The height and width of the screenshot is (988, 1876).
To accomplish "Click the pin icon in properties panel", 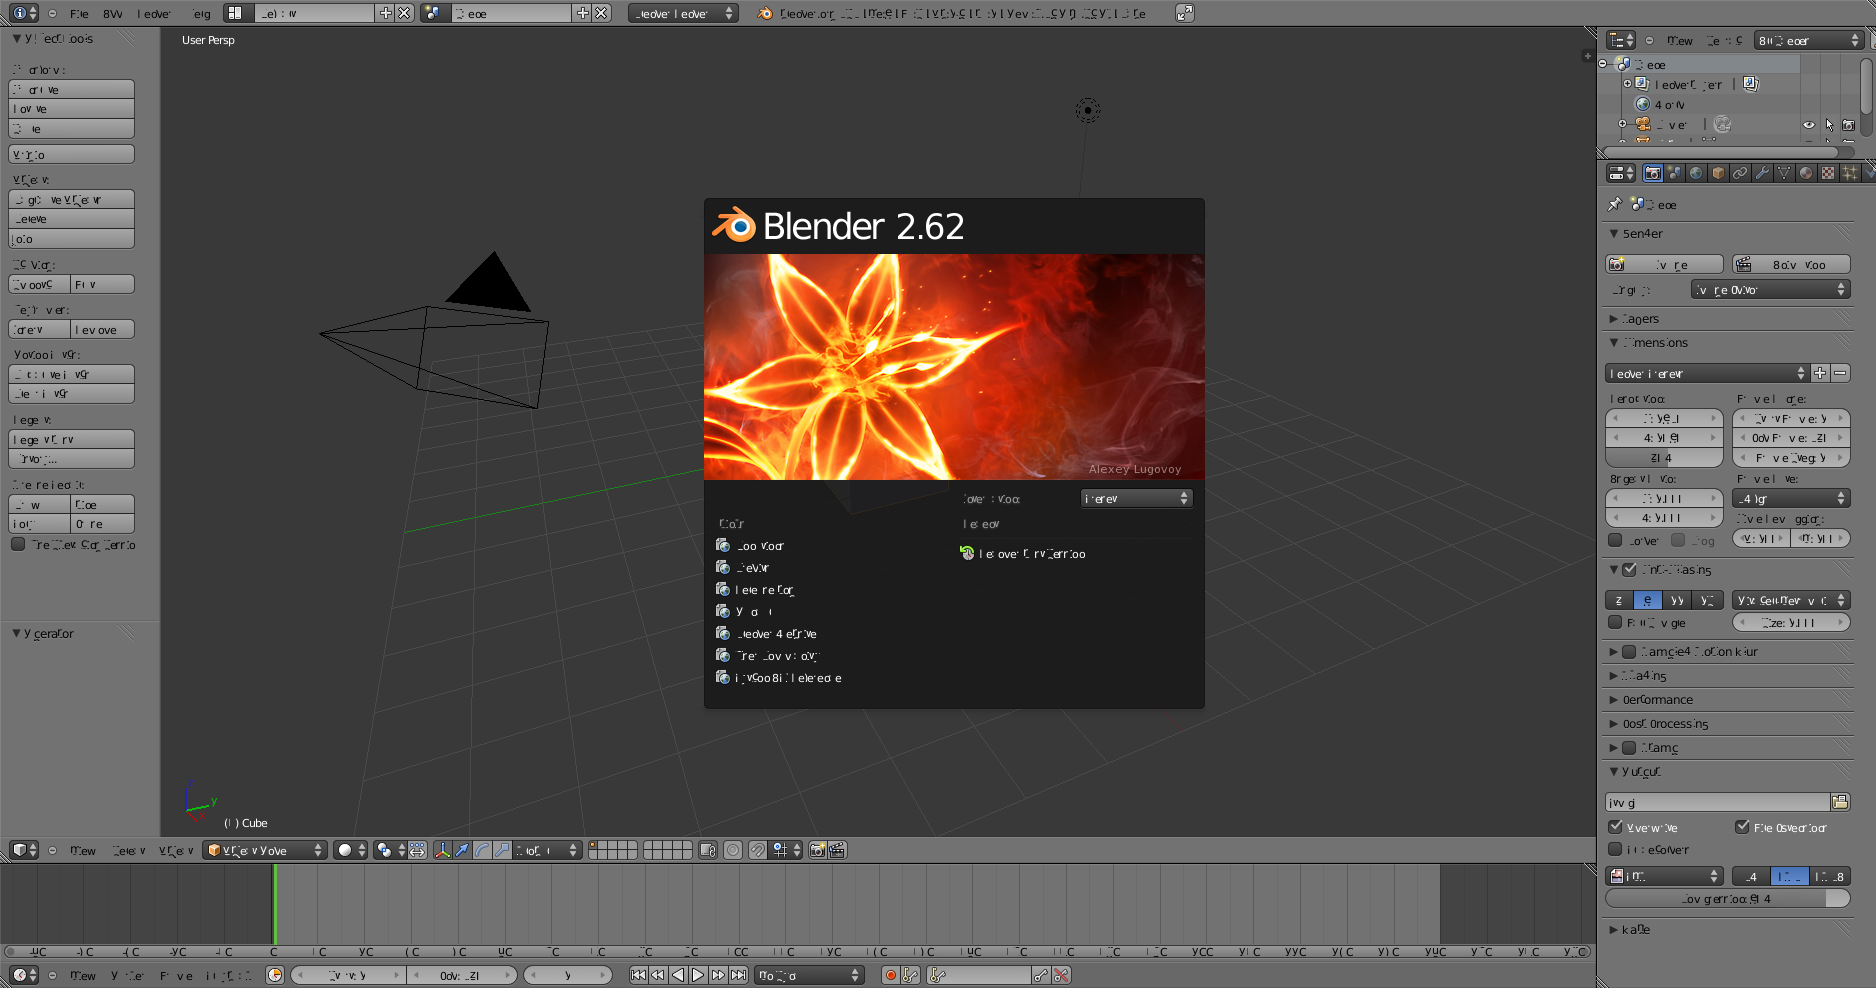I will [1614, 204].
